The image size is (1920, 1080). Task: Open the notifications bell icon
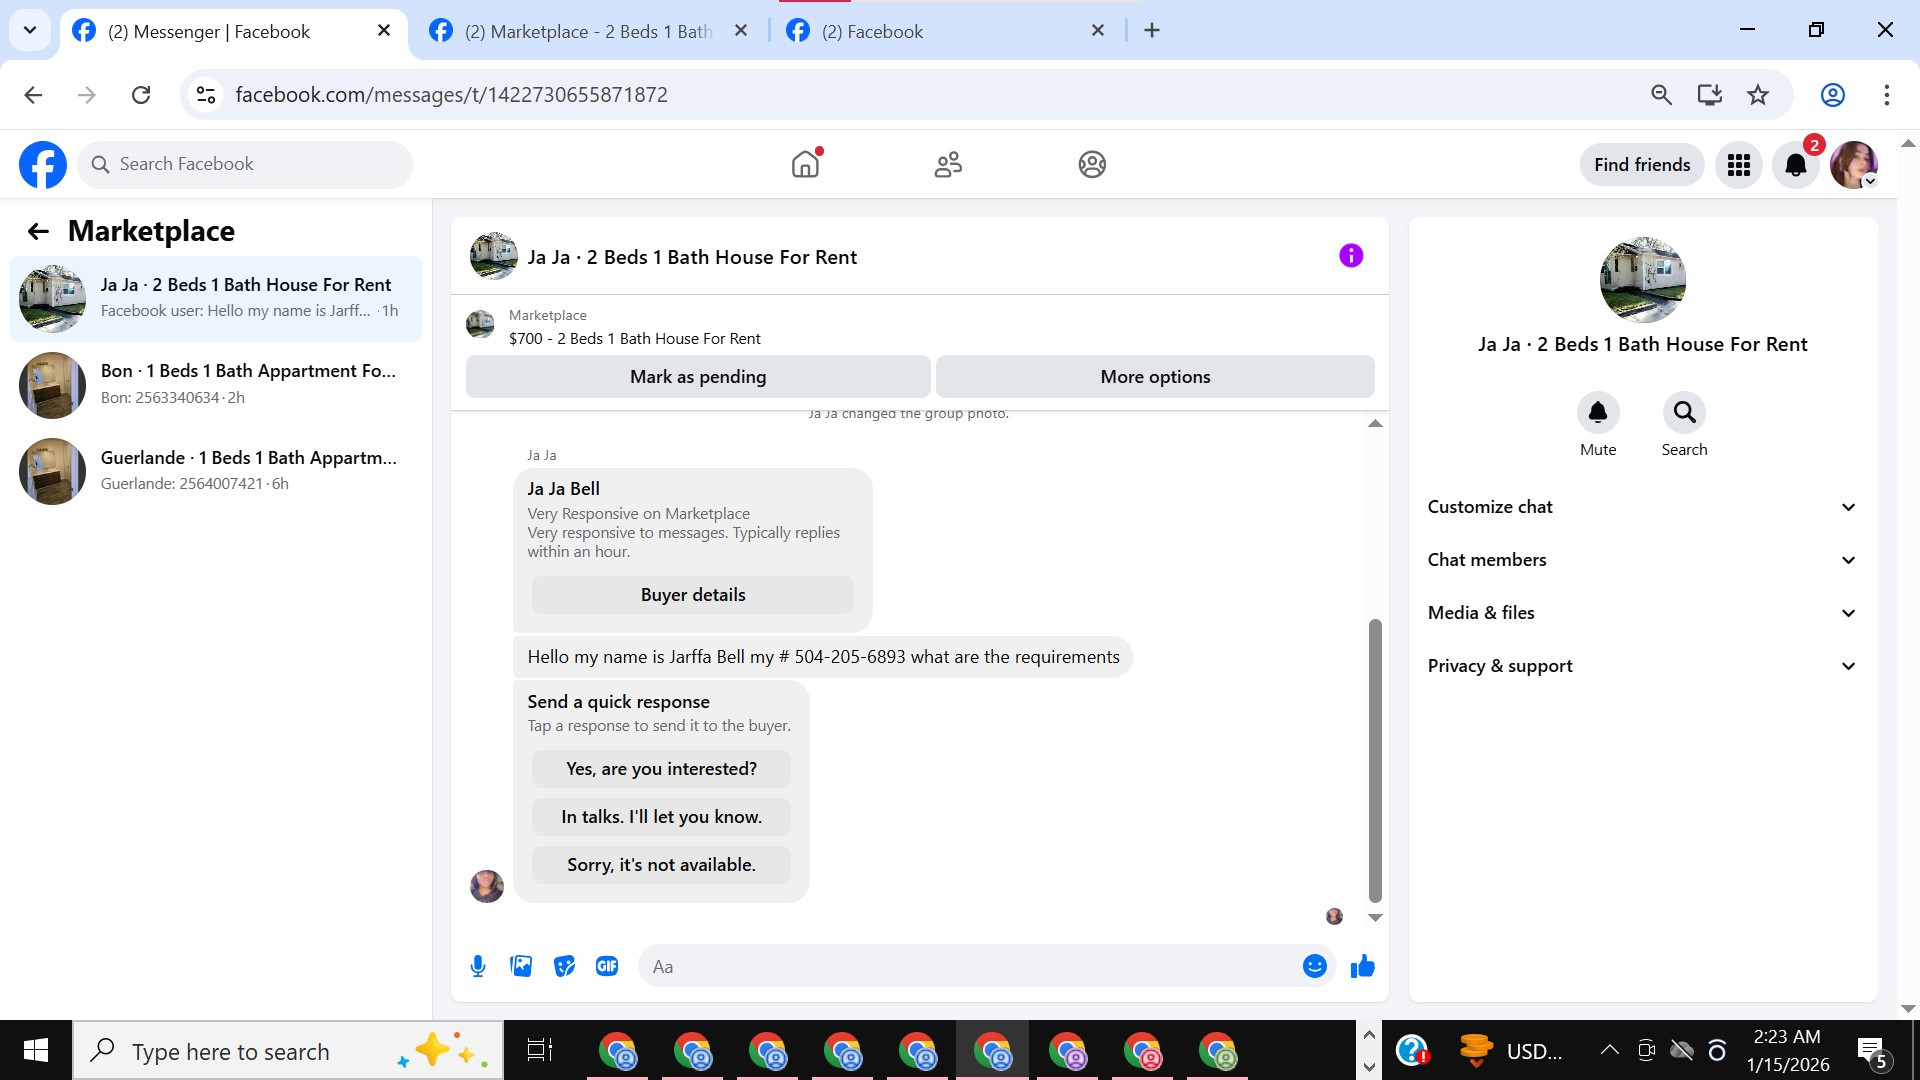(1796, 165)
